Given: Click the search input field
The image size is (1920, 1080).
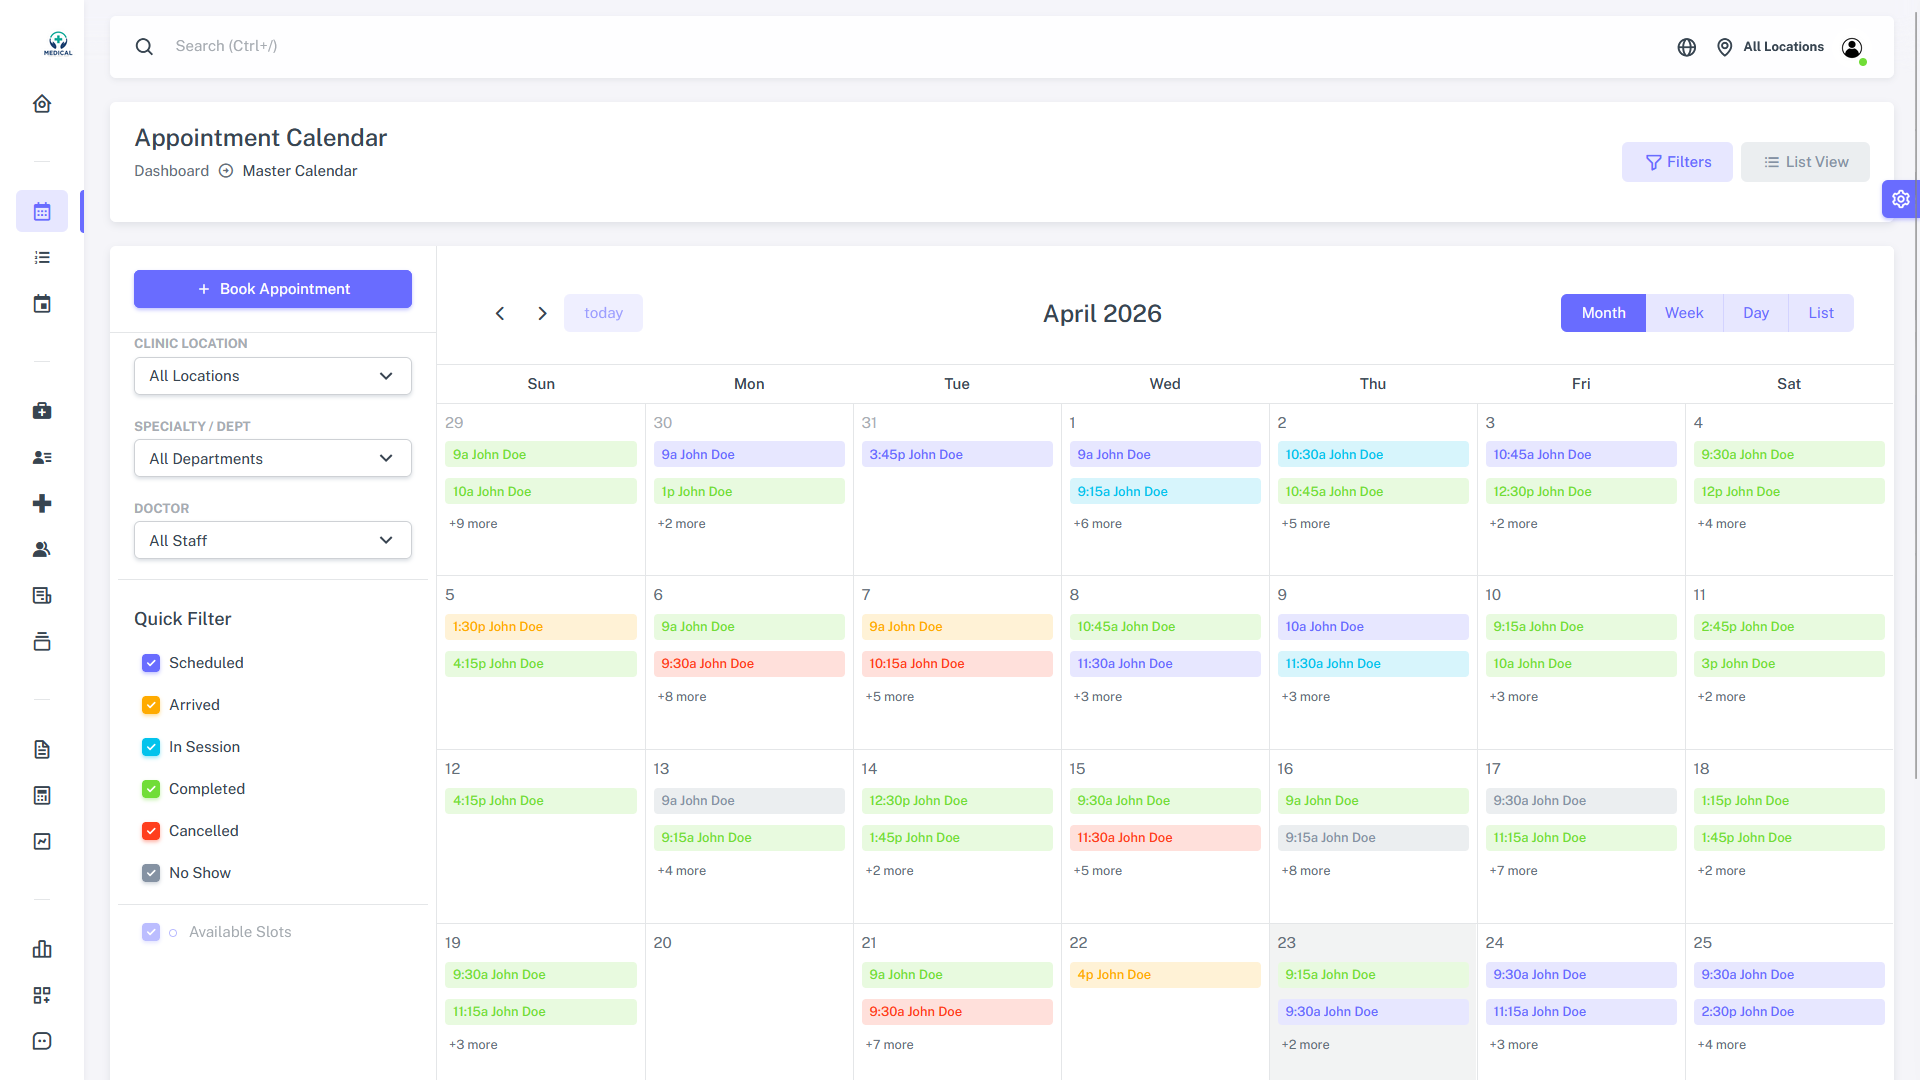Looking at the screenshot, I should pos(900,46).
